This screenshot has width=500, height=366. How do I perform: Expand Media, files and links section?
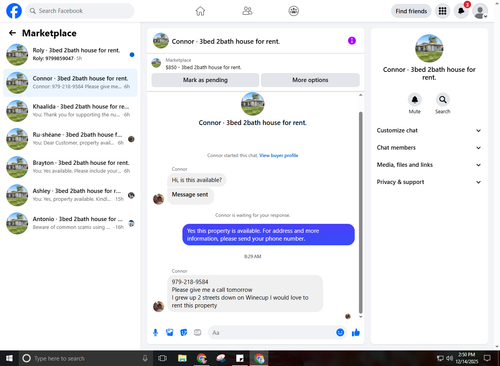coord(429,165)
